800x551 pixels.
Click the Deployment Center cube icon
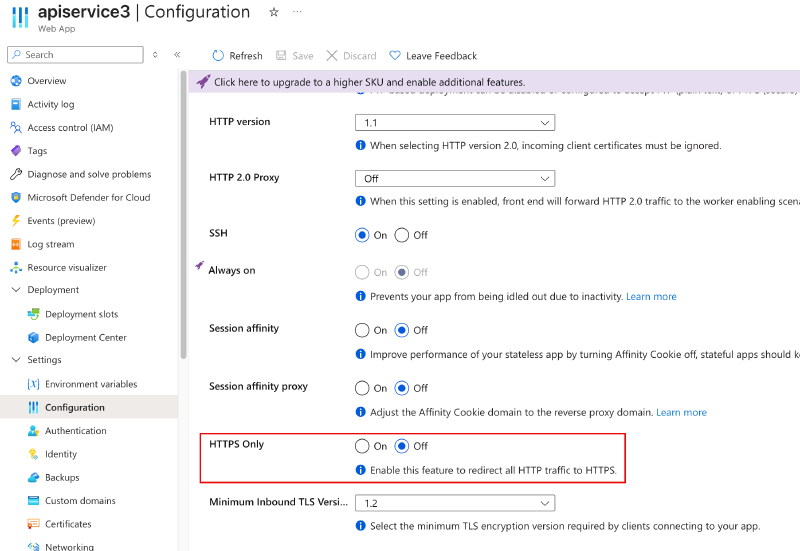pos(34,337)
